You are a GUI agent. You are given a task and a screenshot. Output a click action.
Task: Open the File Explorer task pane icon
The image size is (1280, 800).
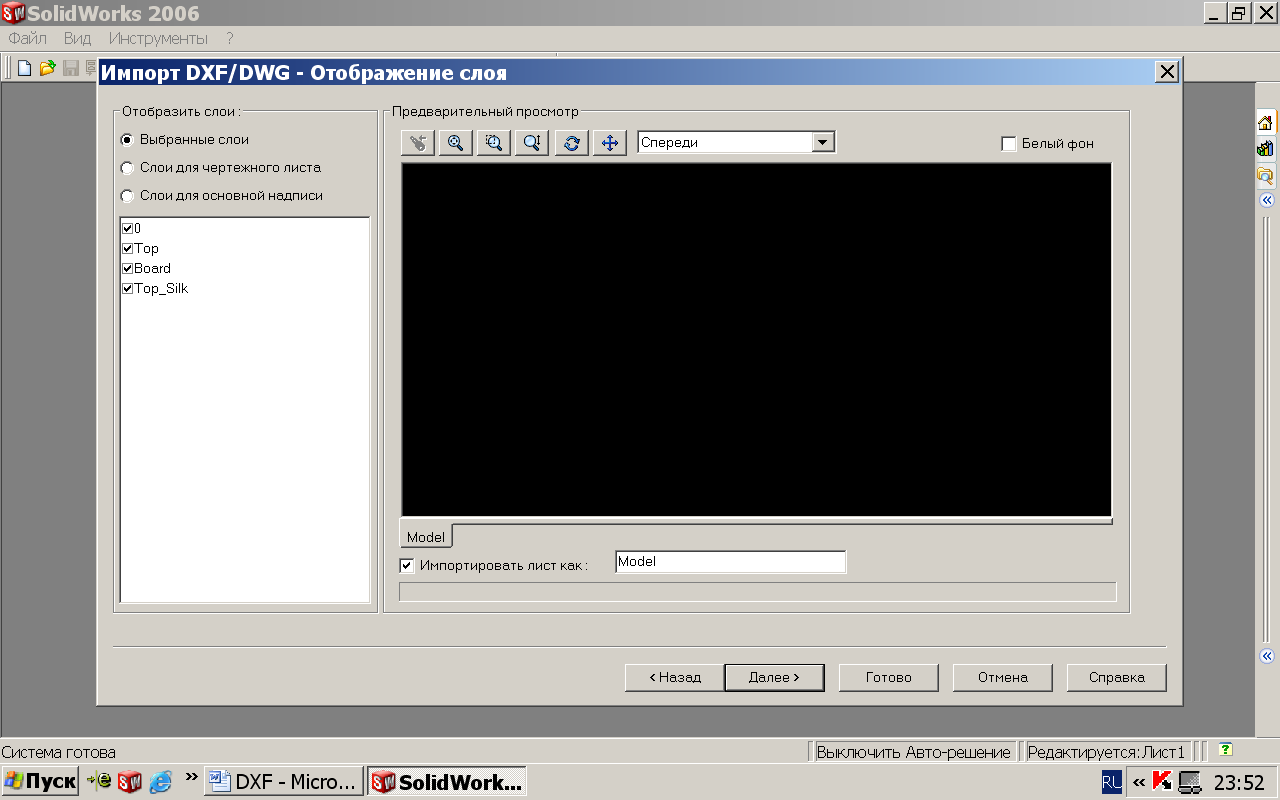pos(1265,176)
